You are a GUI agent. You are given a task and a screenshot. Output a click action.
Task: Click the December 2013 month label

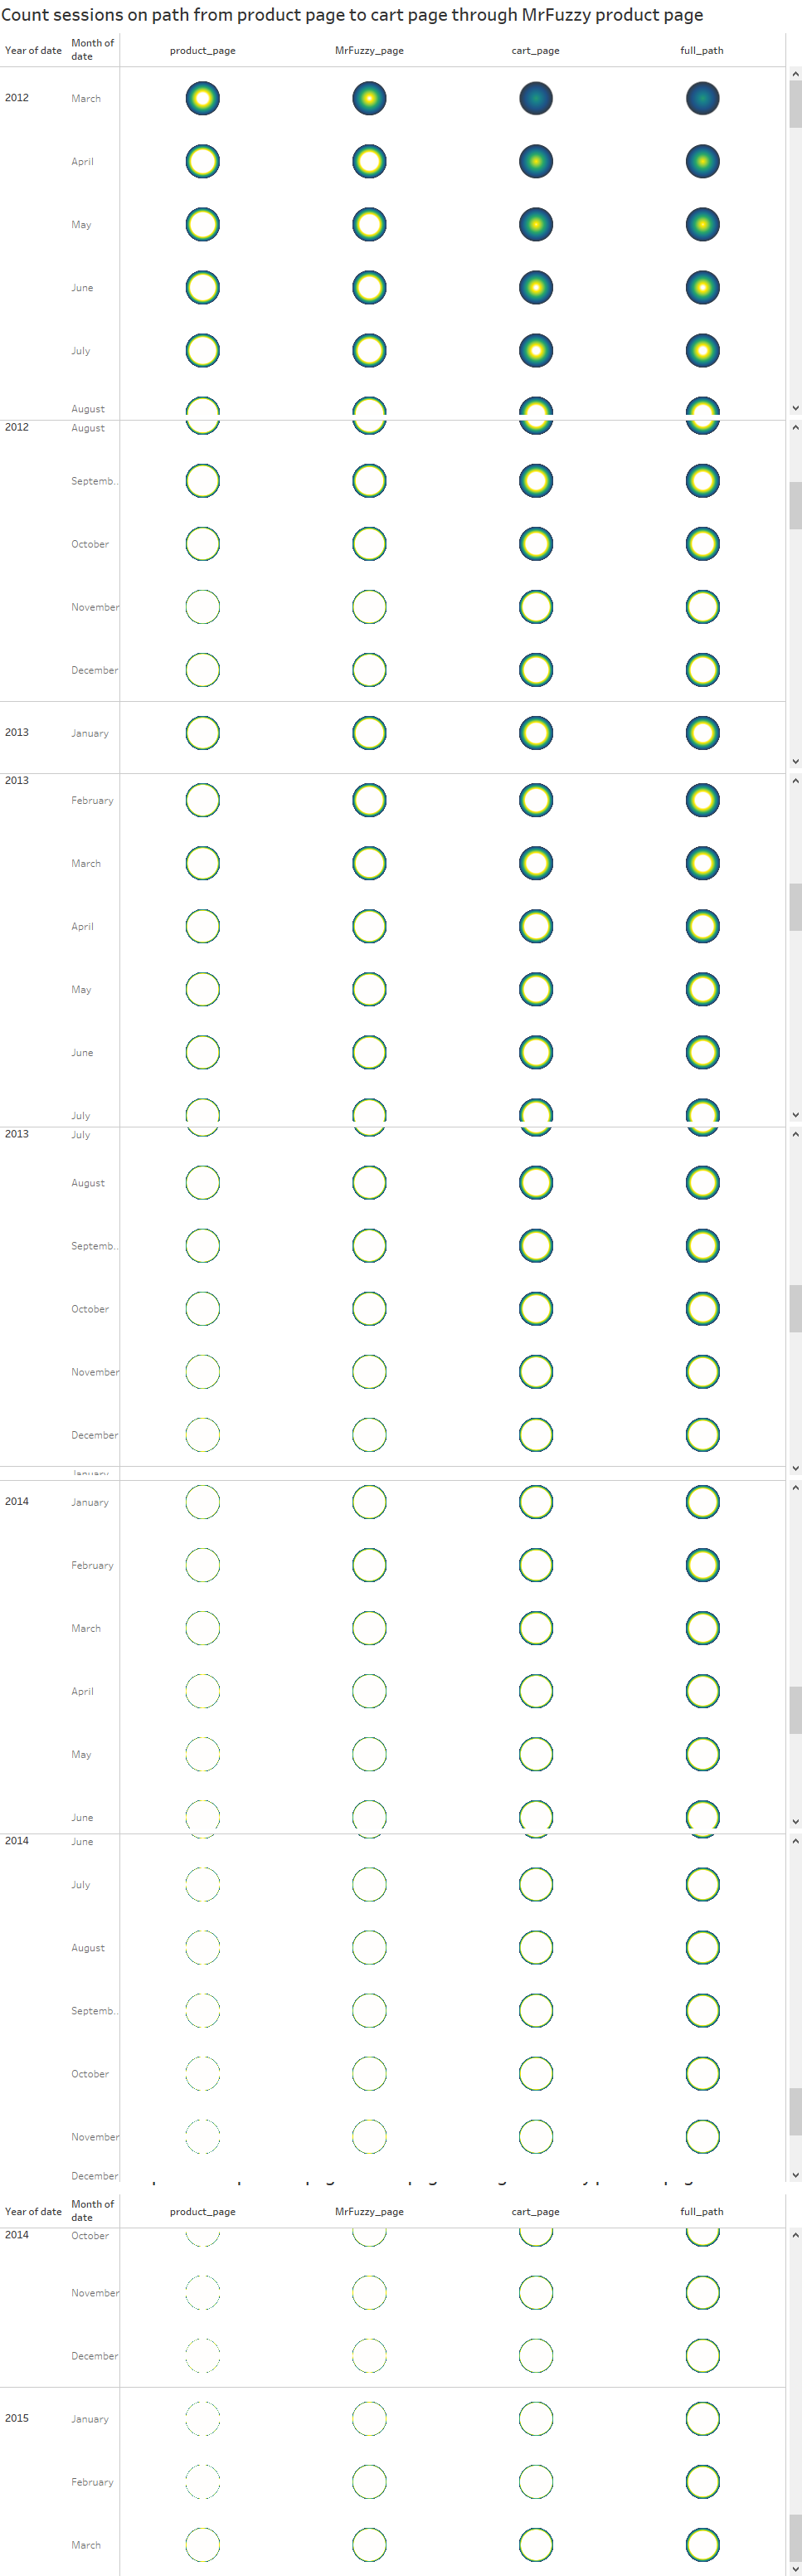point(94,1435)
